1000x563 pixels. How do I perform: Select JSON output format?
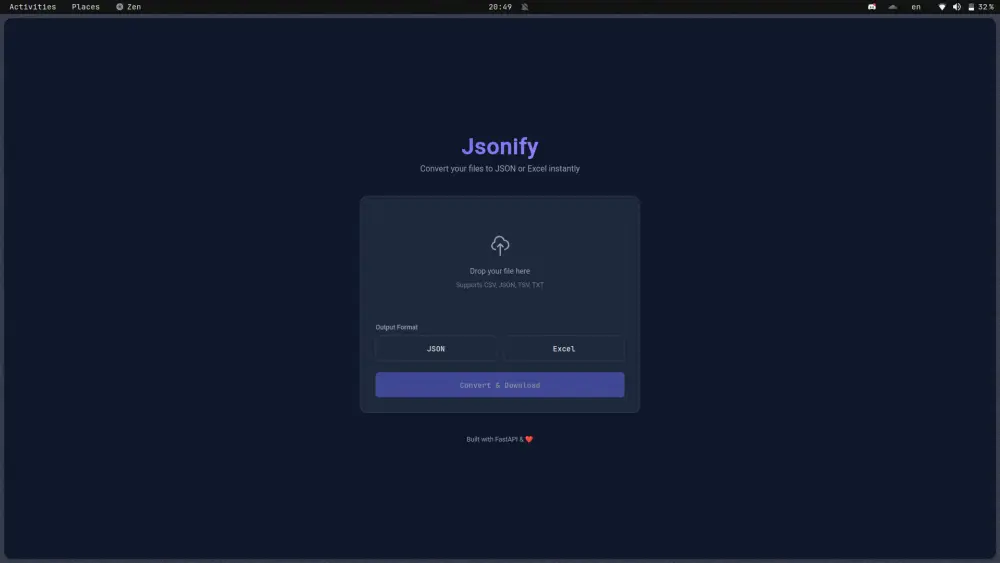[x=436, y=349]
